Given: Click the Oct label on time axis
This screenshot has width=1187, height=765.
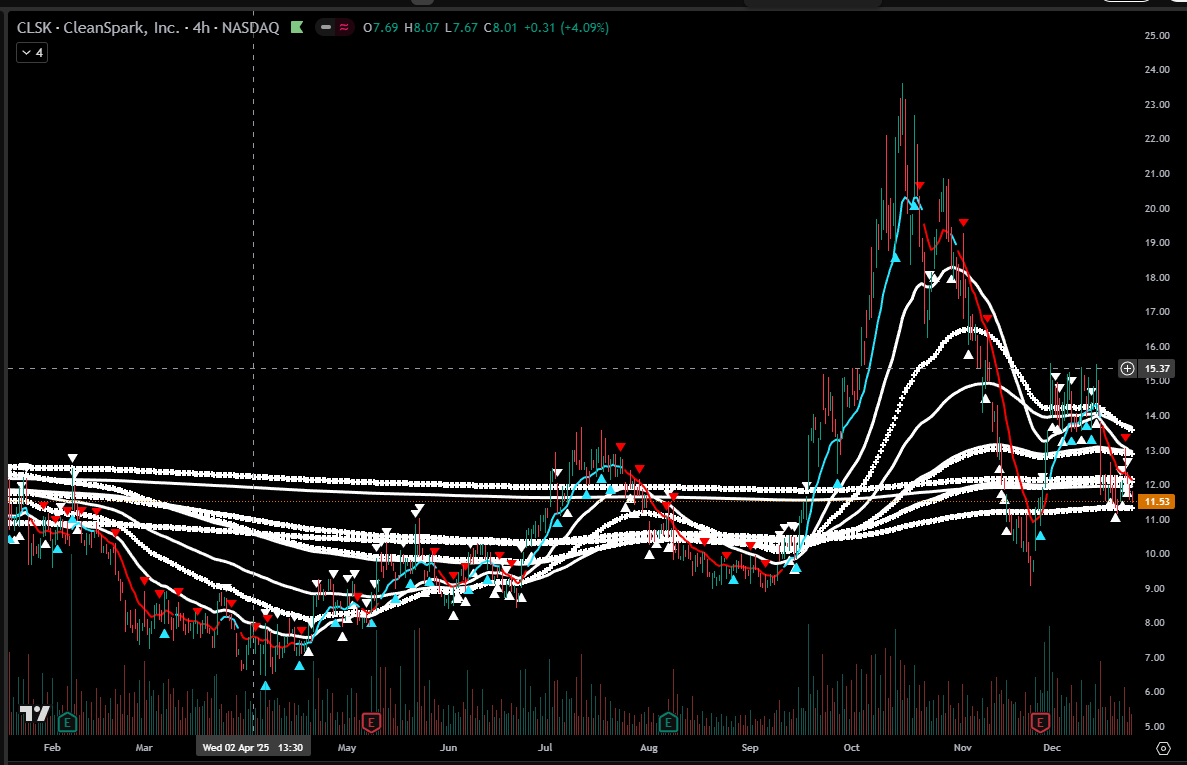Looking at the screenshot, I should (852, 748).
